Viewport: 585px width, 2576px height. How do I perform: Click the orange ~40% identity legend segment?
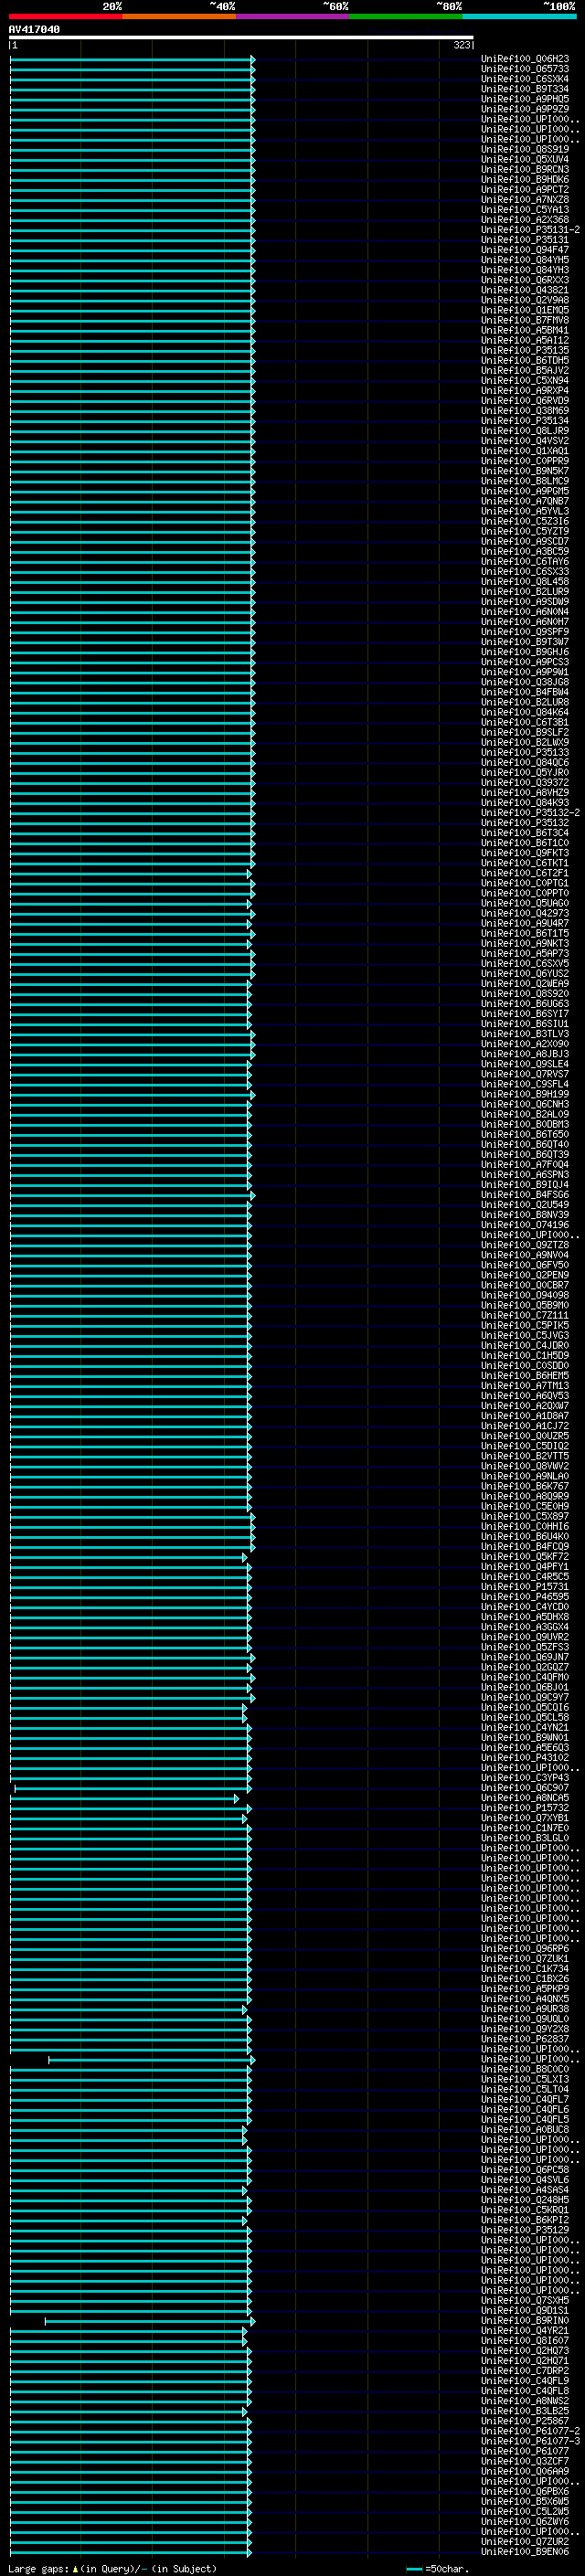(179, 16)
